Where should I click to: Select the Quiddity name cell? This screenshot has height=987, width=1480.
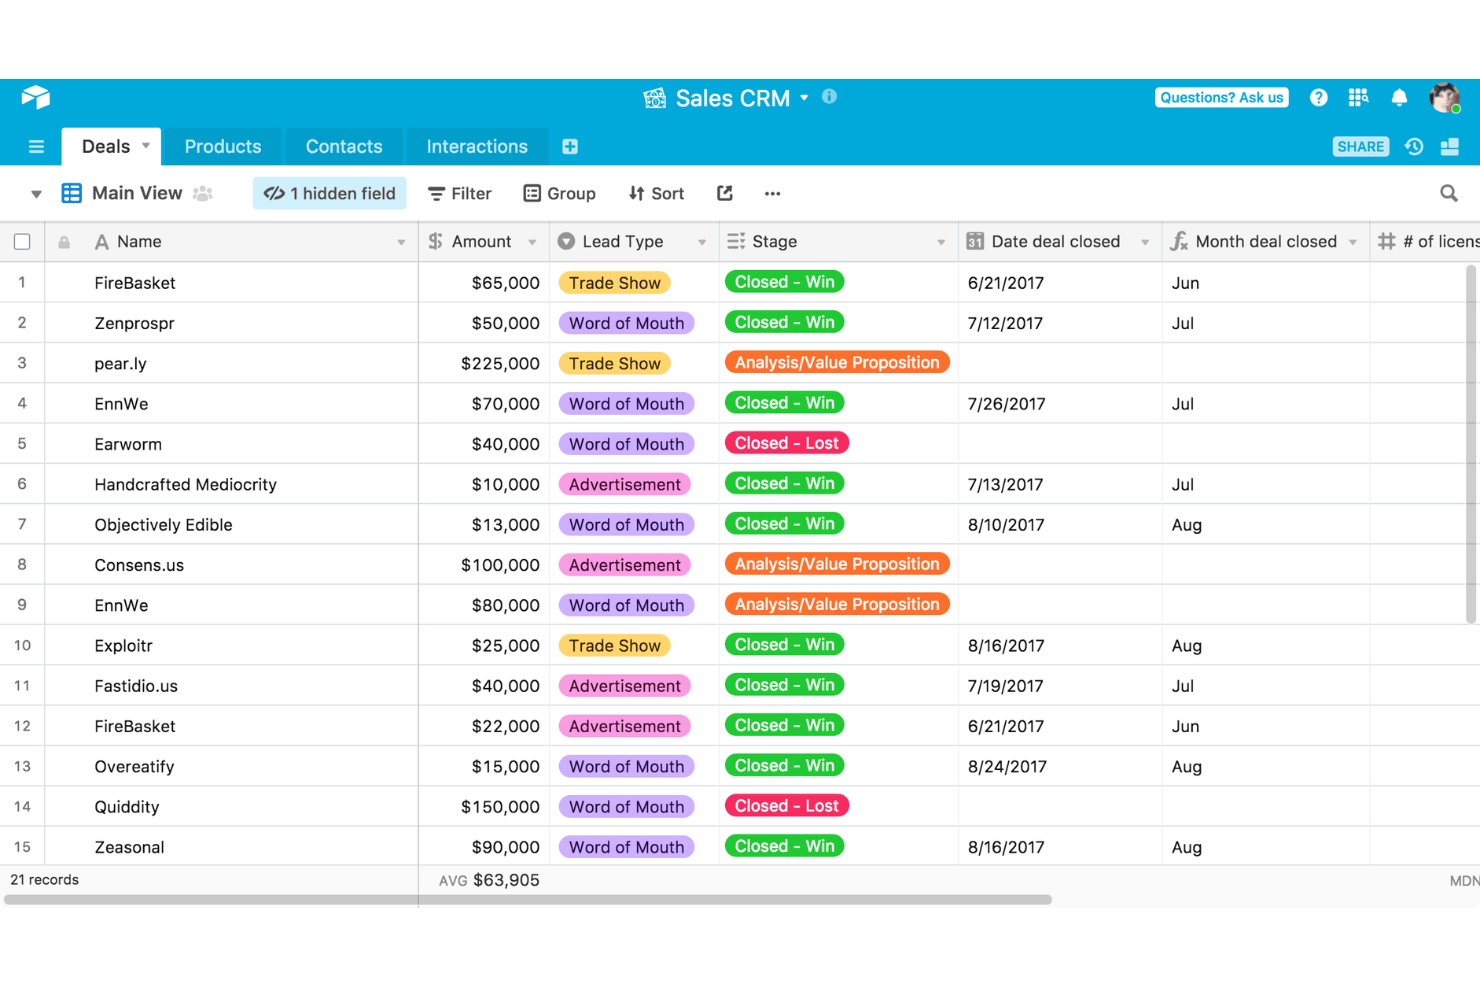pyautogui.click(x=232, y=806)
